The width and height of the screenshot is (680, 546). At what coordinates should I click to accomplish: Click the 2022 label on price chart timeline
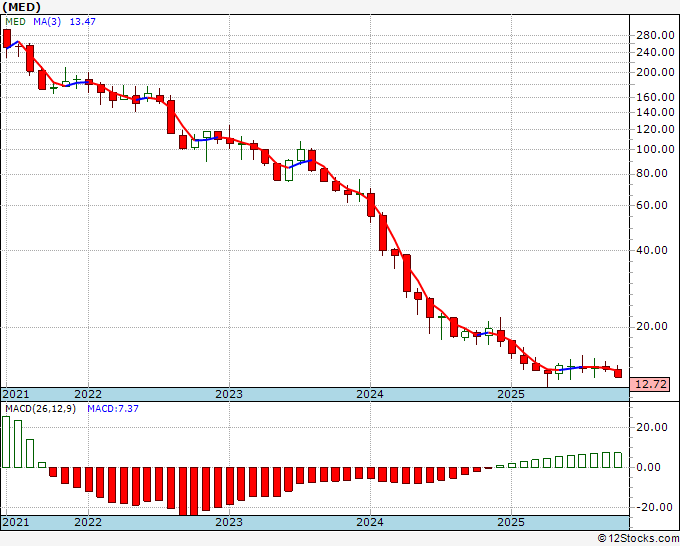(88, 394)
